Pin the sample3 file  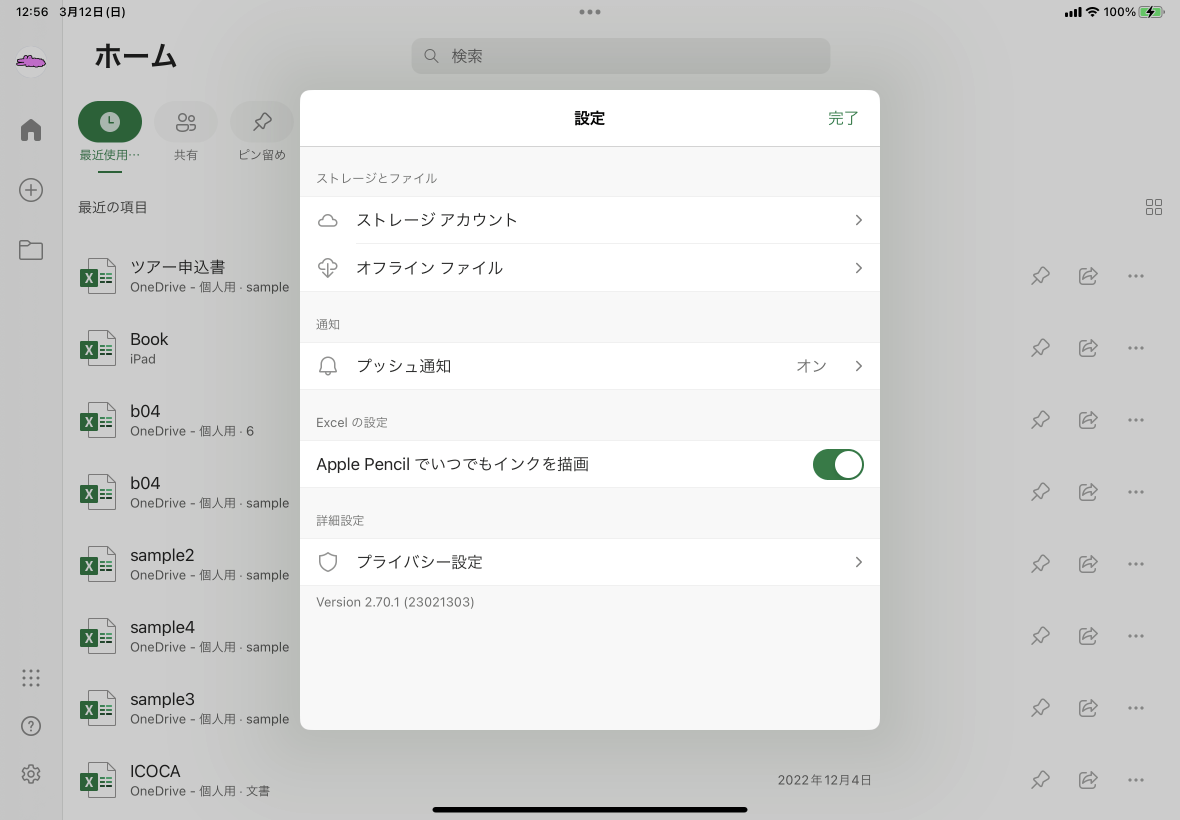pyautogui.click(x=1041, y=708)
